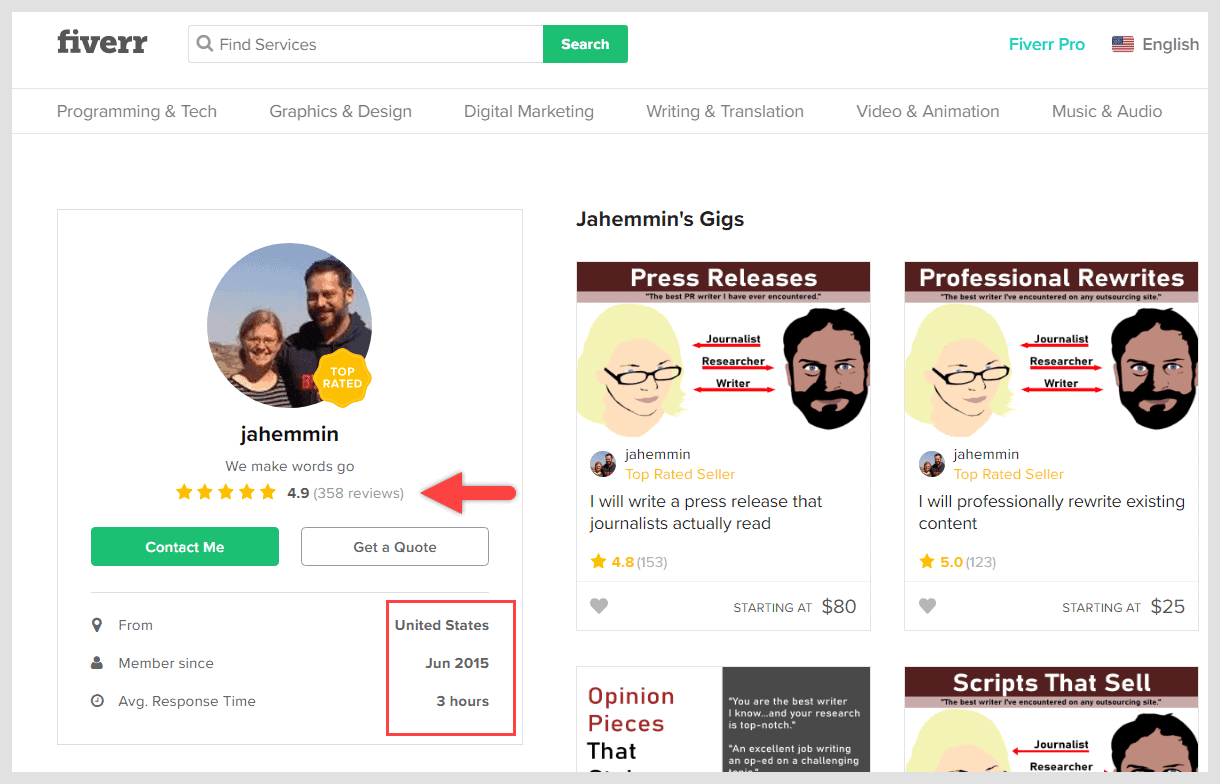Open the Programming & Tech category
This screenshot has height=784, width=1220.
pos(137,111)
